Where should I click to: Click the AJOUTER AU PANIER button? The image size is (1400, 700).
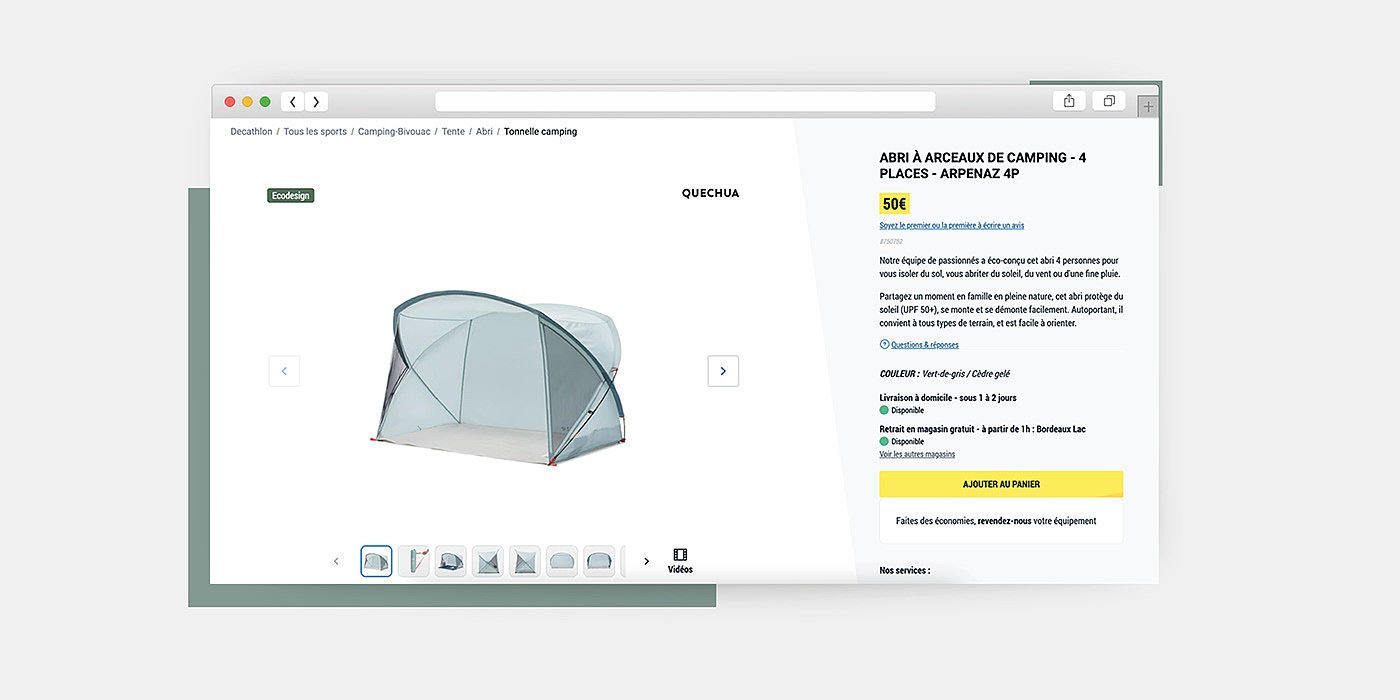(x=1001, y=484)
